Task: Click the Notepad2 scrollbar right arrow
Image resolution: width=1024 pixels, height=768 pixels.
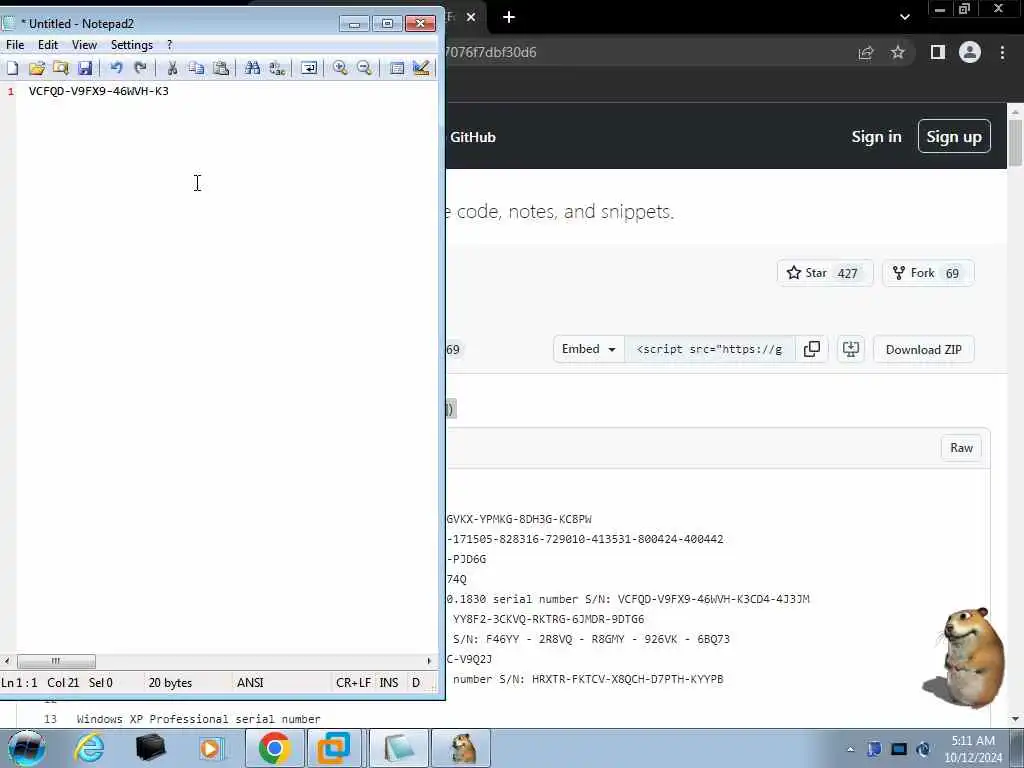Action: click(429, 661)
